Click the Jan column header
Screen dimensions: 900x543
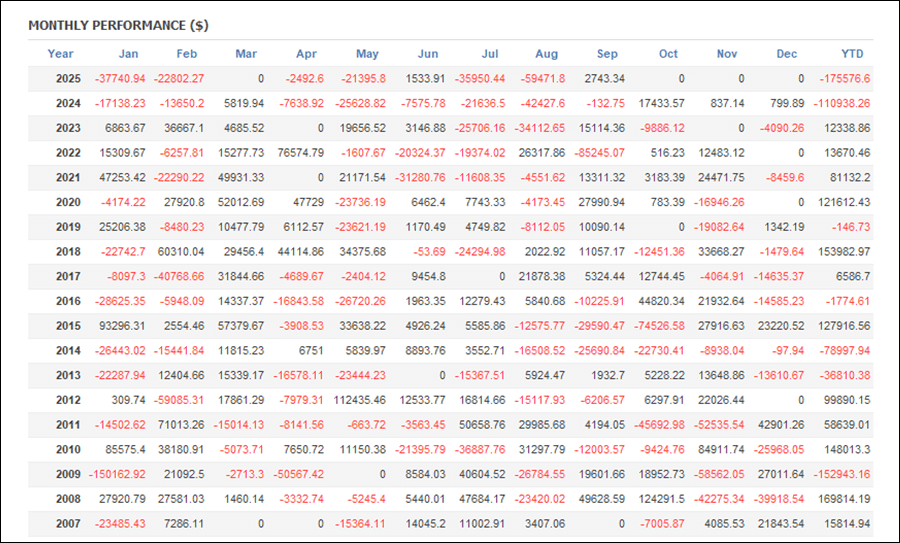point(128,54)
